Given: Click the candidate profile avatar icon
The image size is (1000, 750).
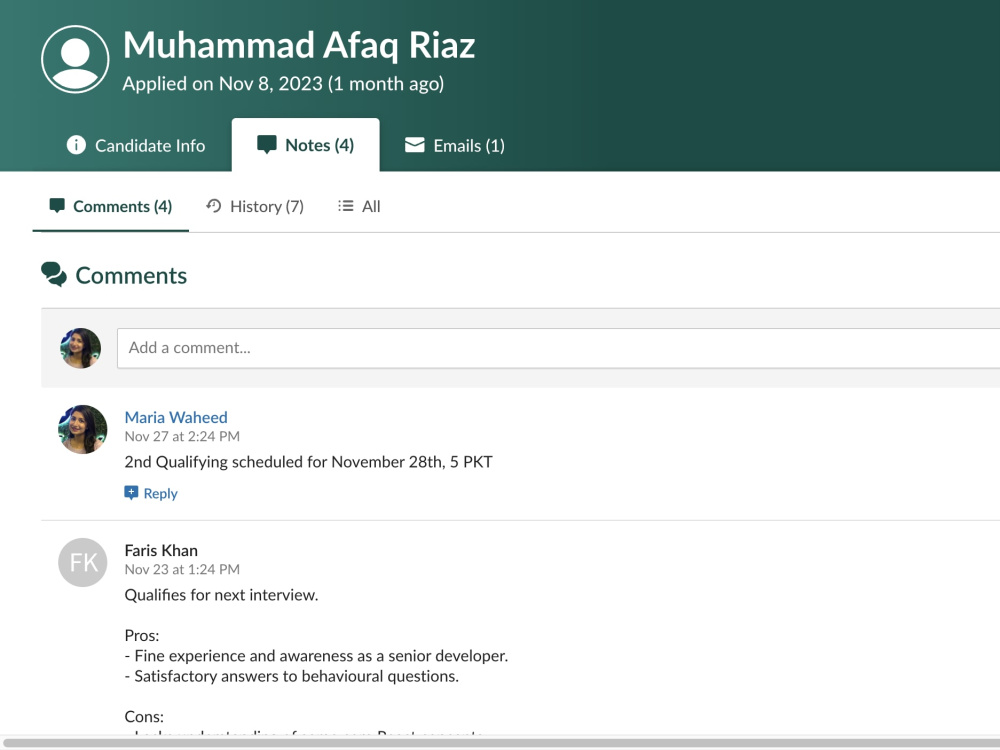Looking at the screenshot, I should (x=75, y=59).
